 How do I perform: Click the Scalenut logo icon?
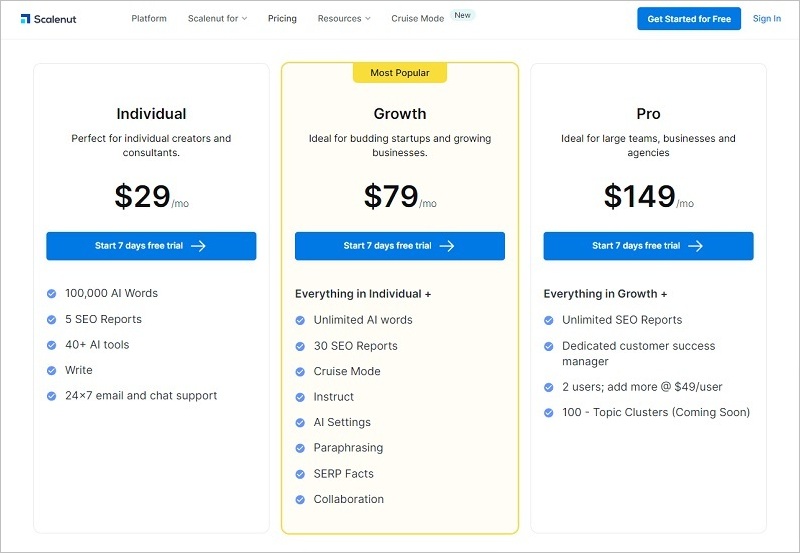pos(25,19)
